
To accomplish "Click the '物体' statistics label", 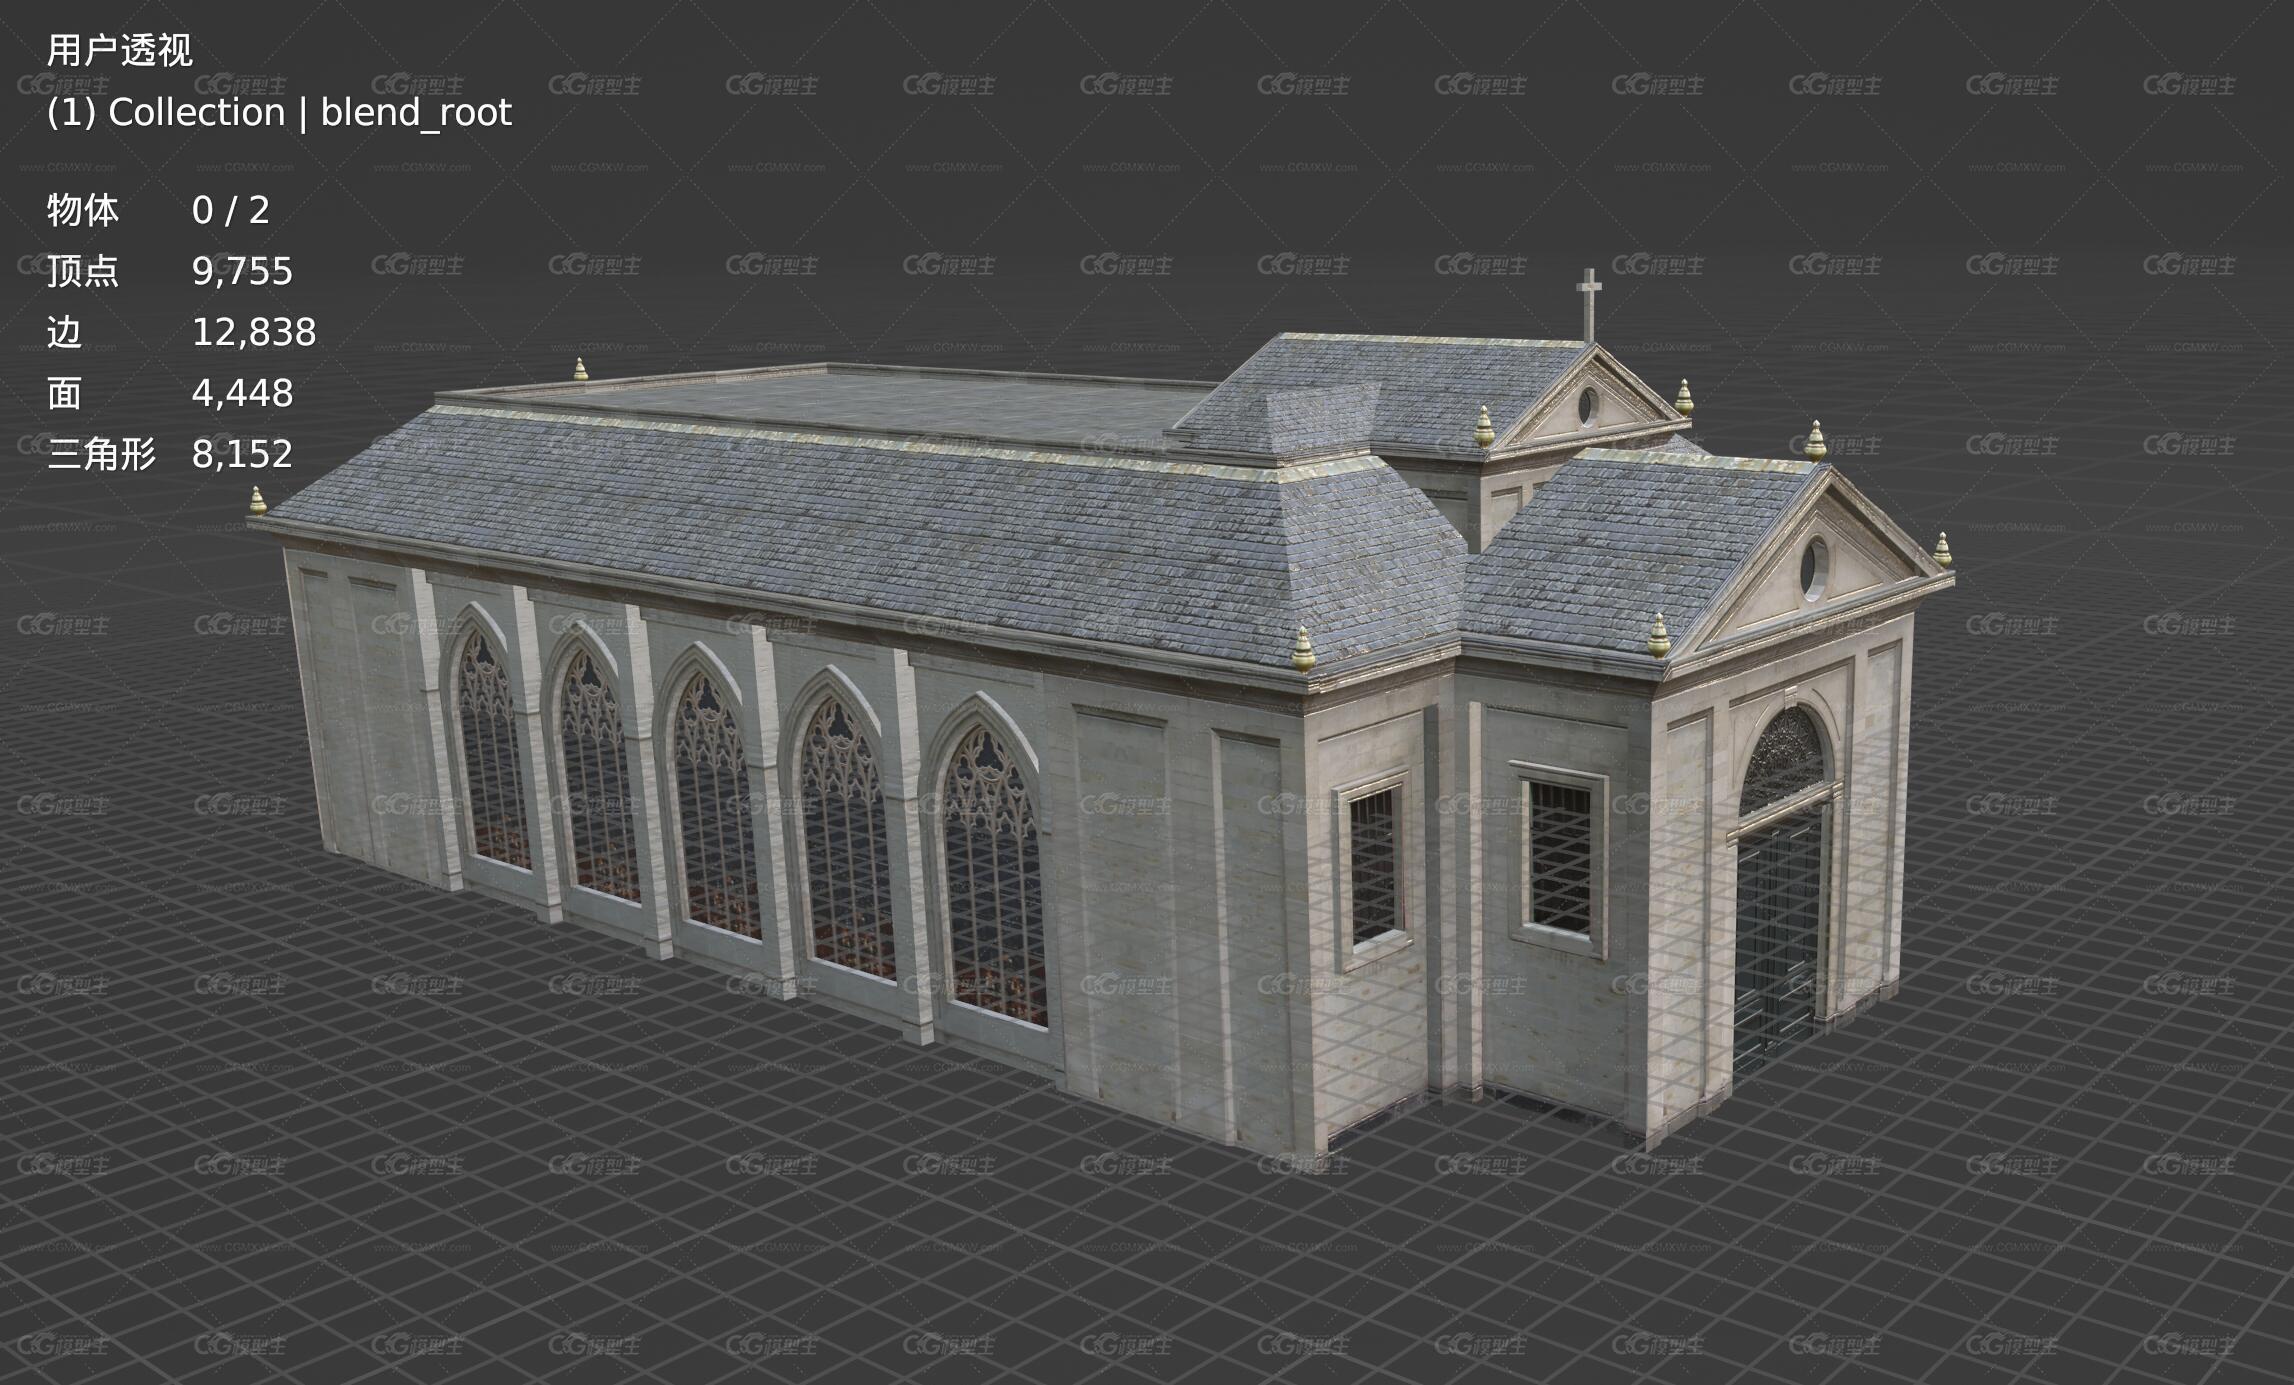I will tap(83, 210).
